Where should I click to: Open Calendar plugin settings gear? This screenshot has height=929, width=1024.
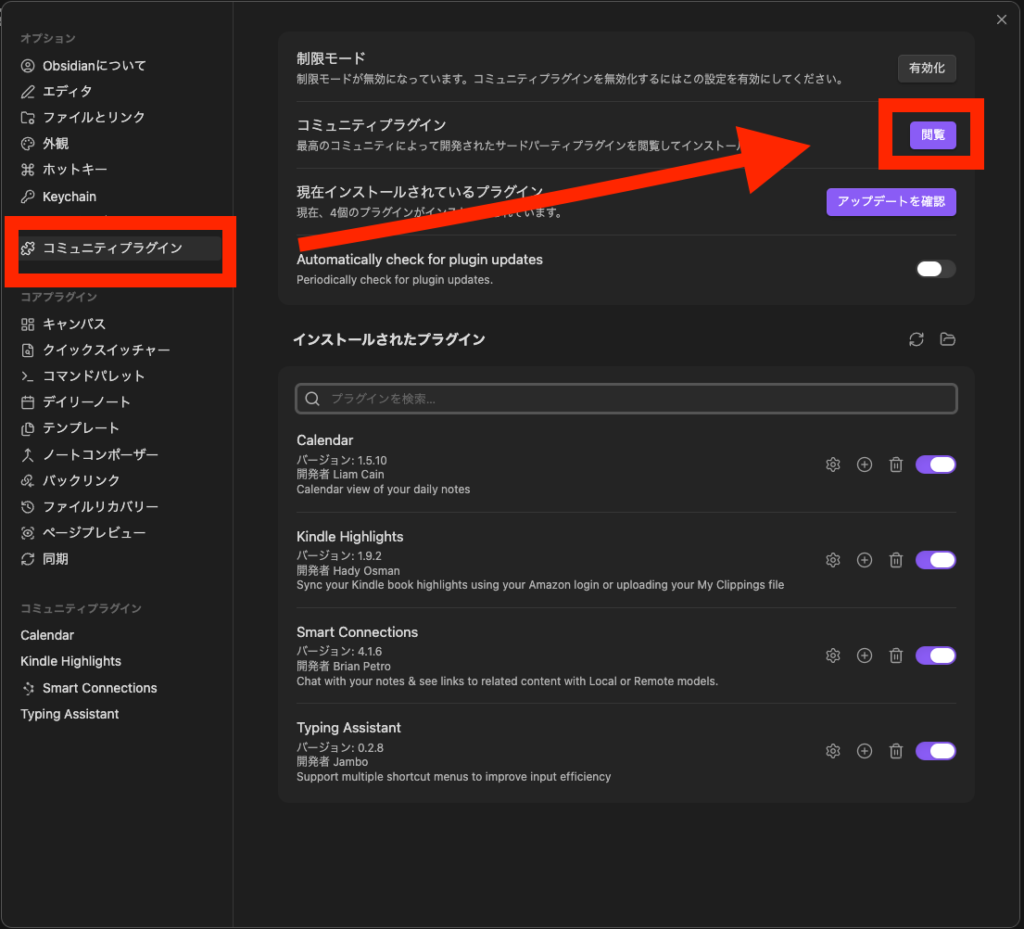coord(833,464)
